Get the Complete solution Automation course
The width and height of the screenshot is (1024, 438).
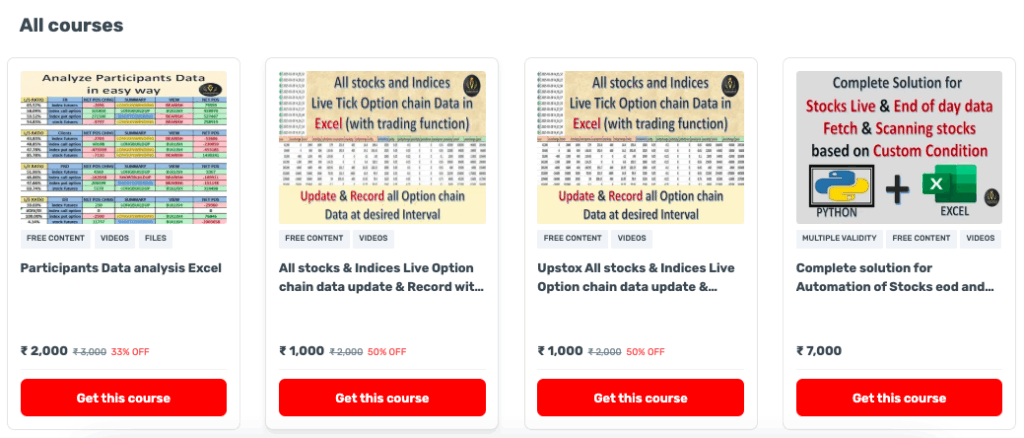pyautogui.click(x=899, y=398)
